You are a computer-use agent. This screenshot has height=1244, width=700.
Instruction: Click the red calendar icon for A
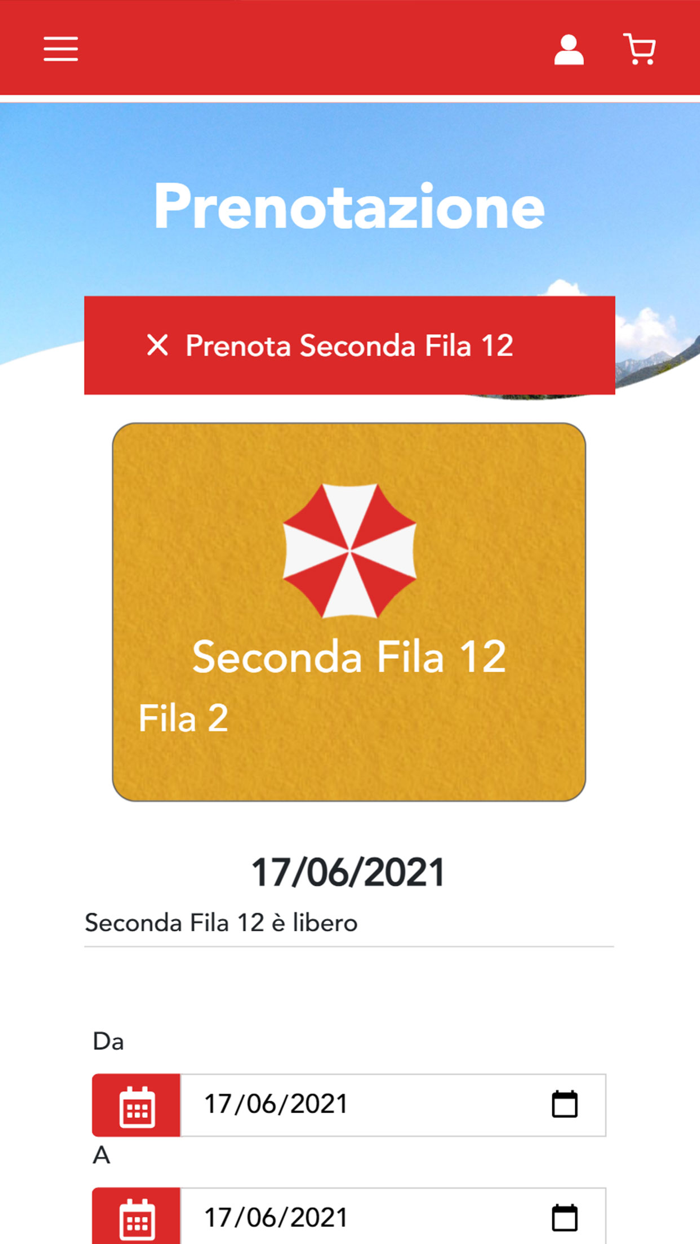click(x=136, y=1216)
